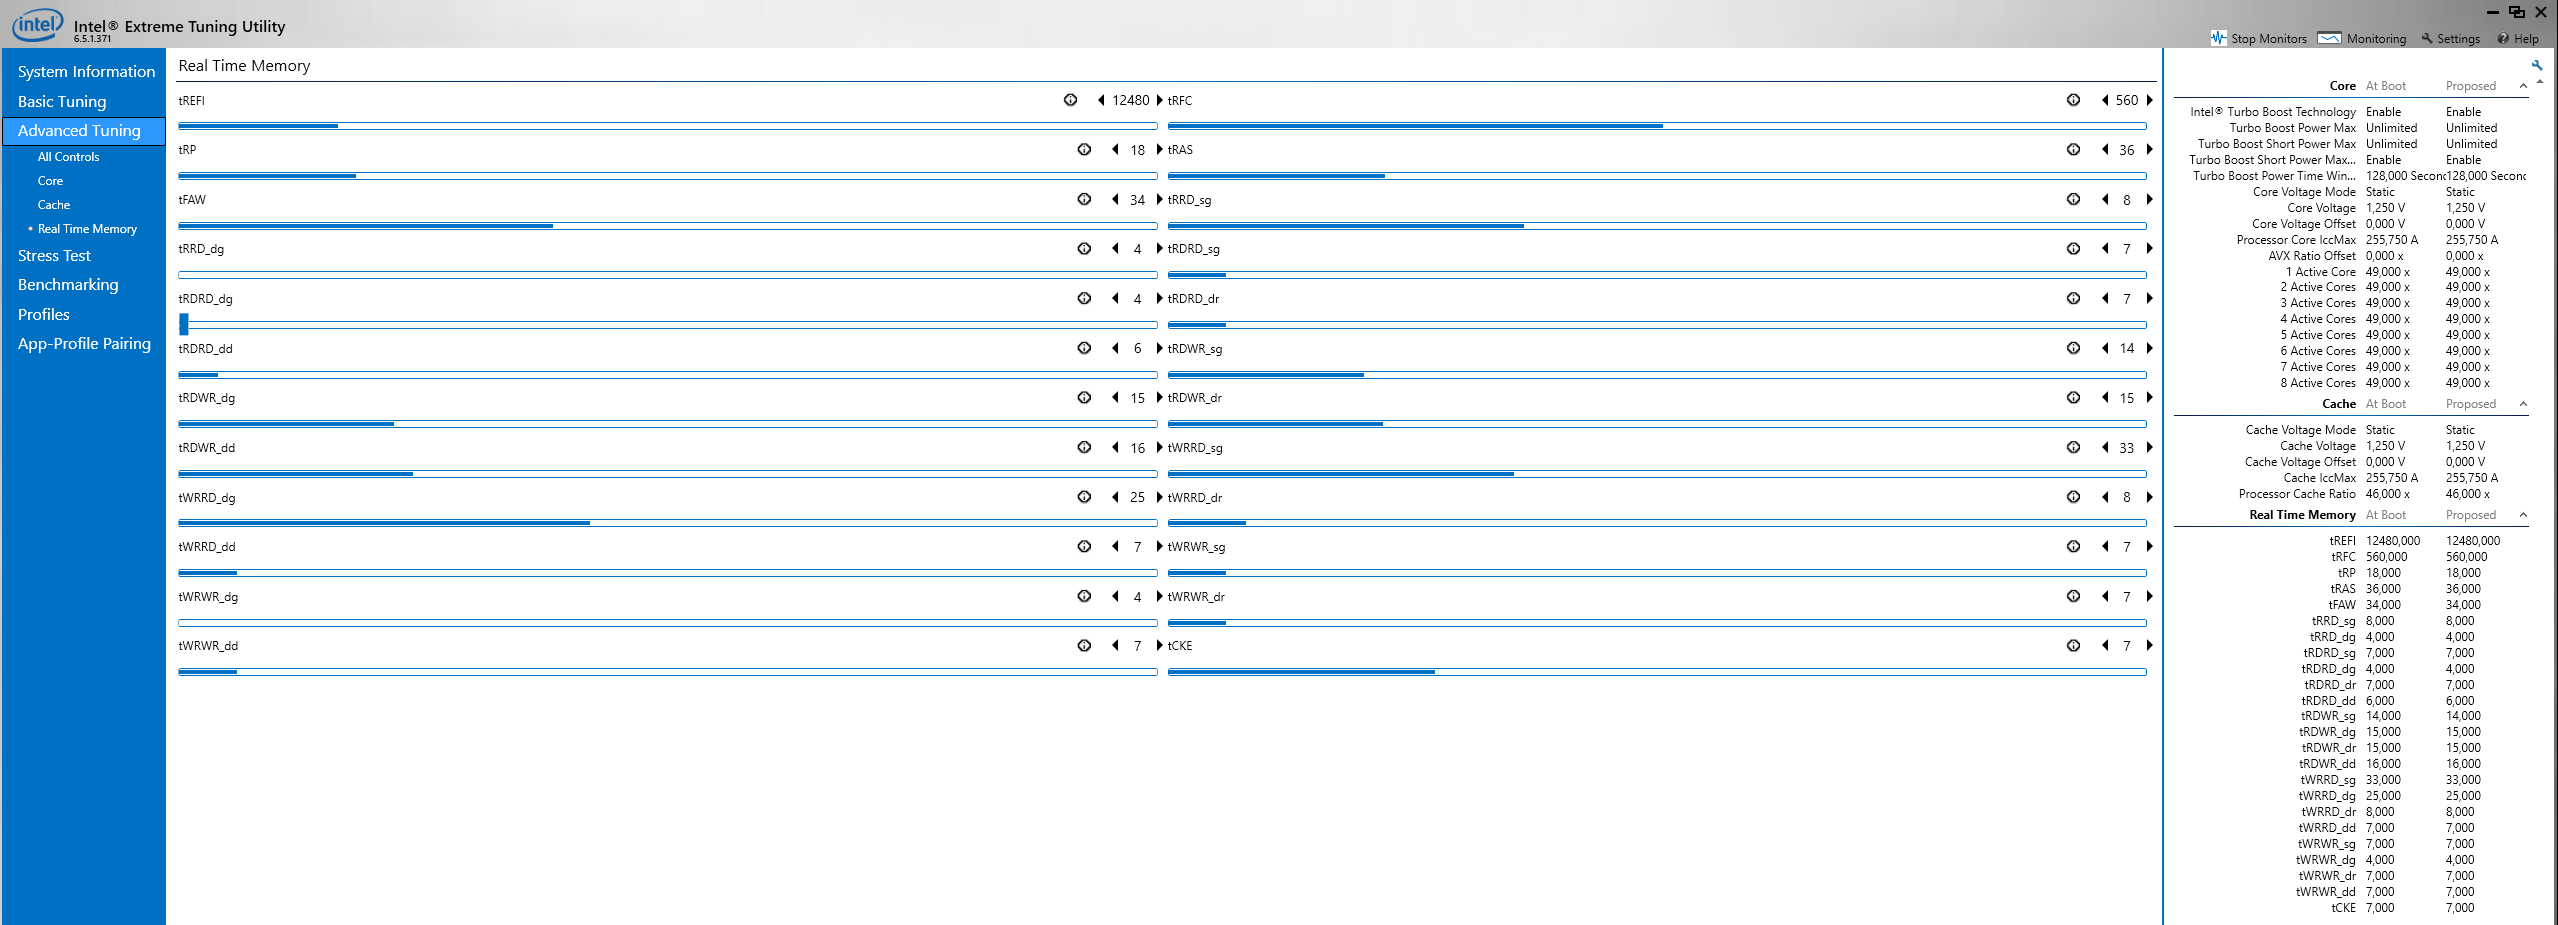2558x925 pixels.
Task: Collapse the Core section in summary panel
Action: [x=2523, y=86]
